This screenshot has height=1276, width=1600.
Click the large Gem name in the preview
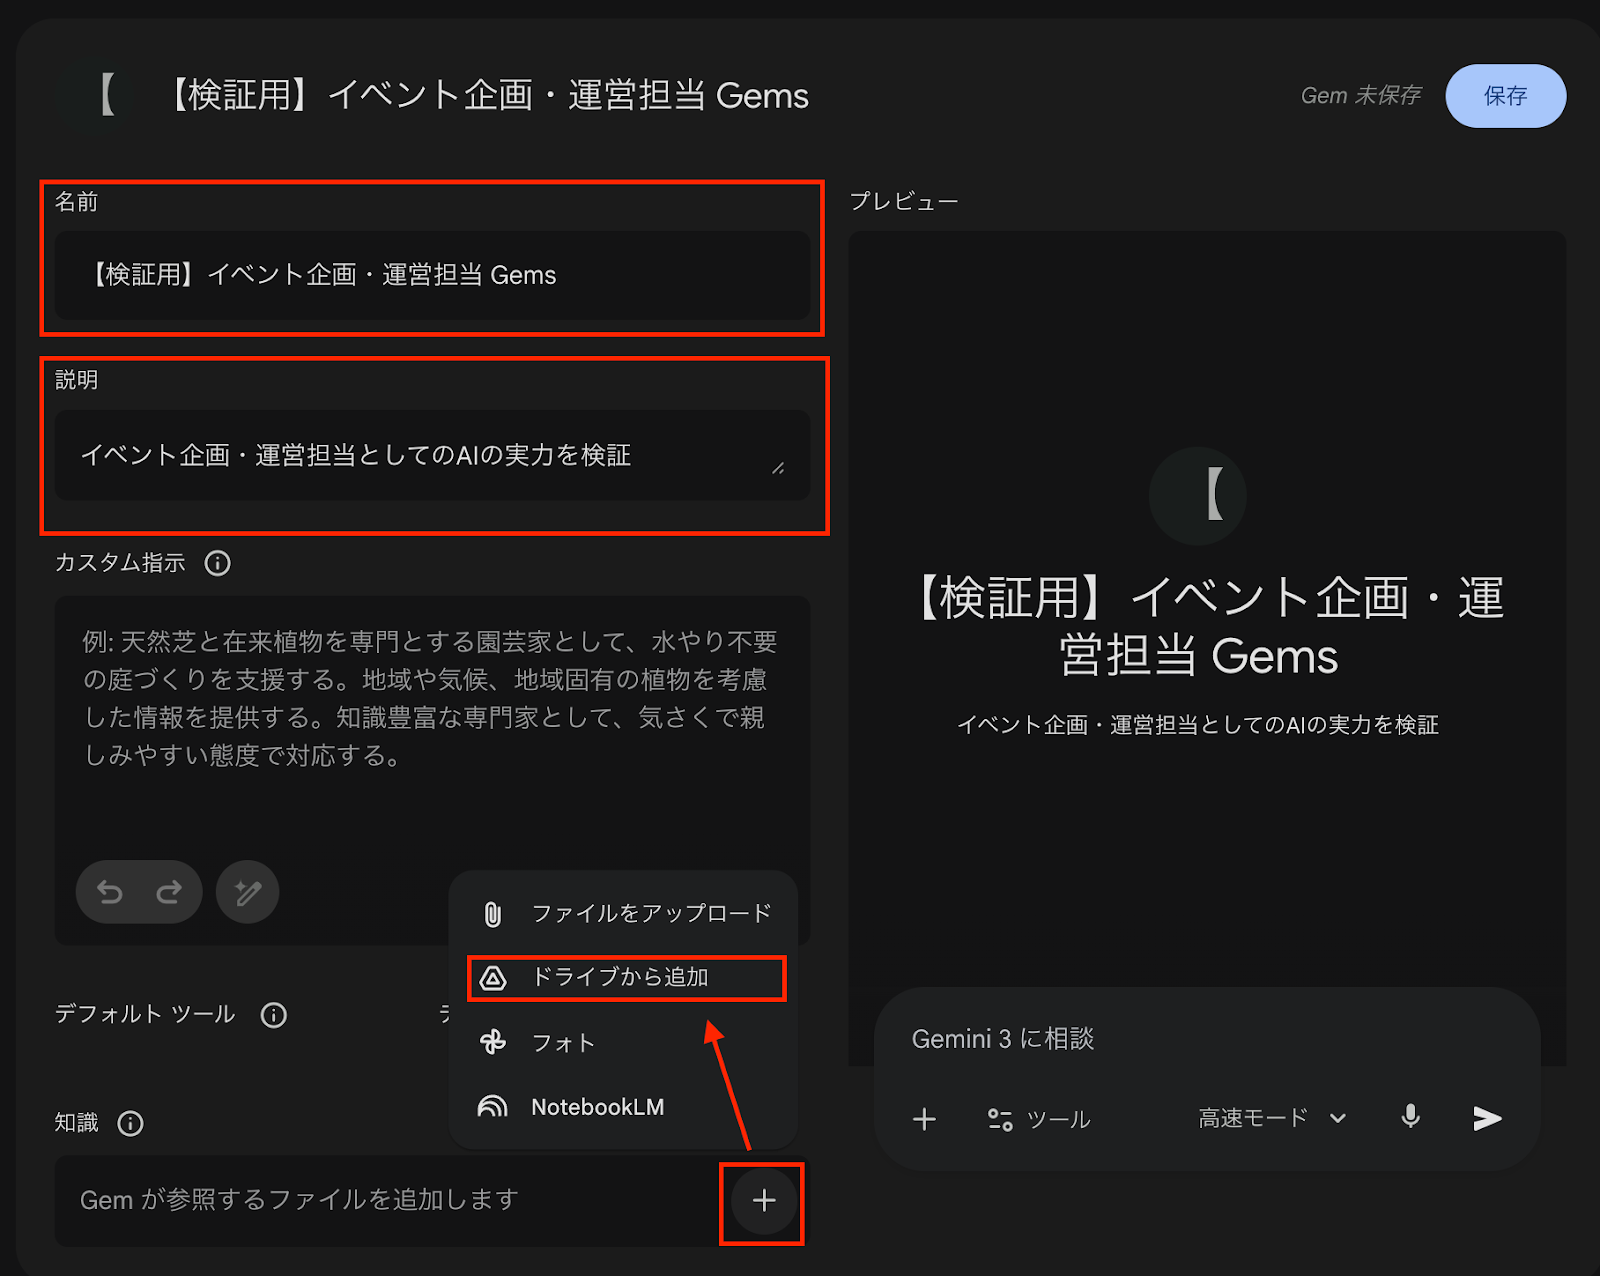click(x=1206, y=626)
